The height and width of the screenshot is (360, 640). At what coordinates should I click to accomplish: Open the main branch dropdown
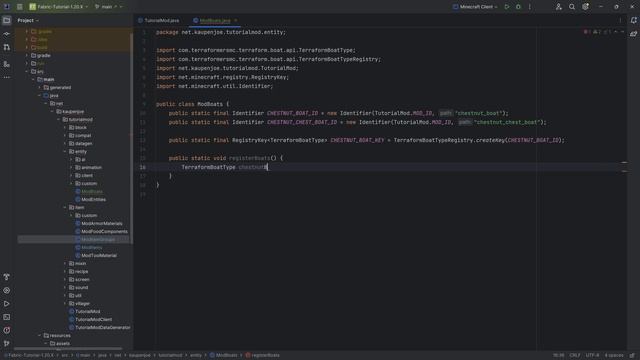click(x=108, y=7)
